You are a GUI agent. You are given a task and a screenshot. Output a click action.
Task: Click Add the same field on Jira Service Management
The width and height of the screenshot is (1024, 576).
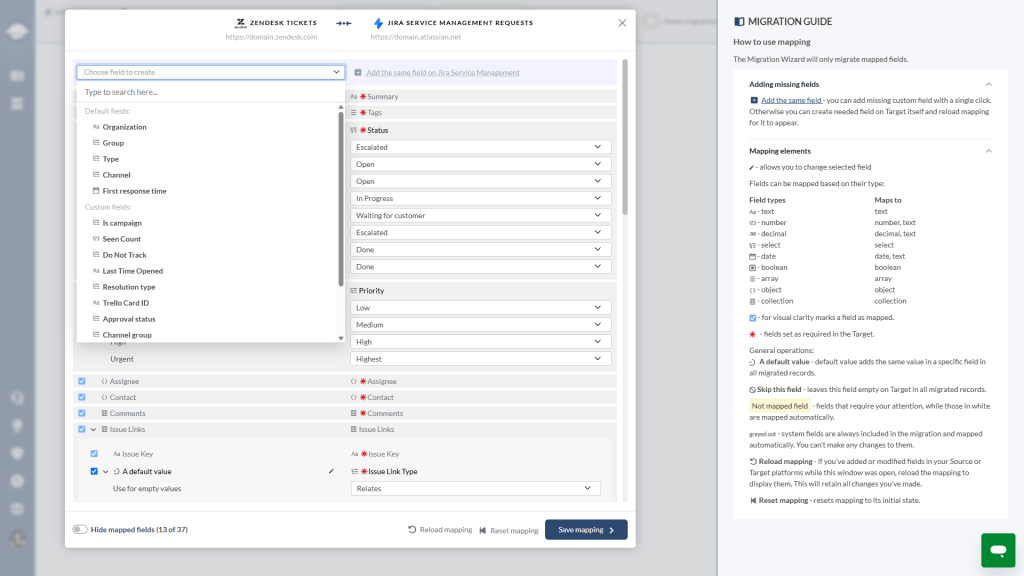(x=442, y=72)
